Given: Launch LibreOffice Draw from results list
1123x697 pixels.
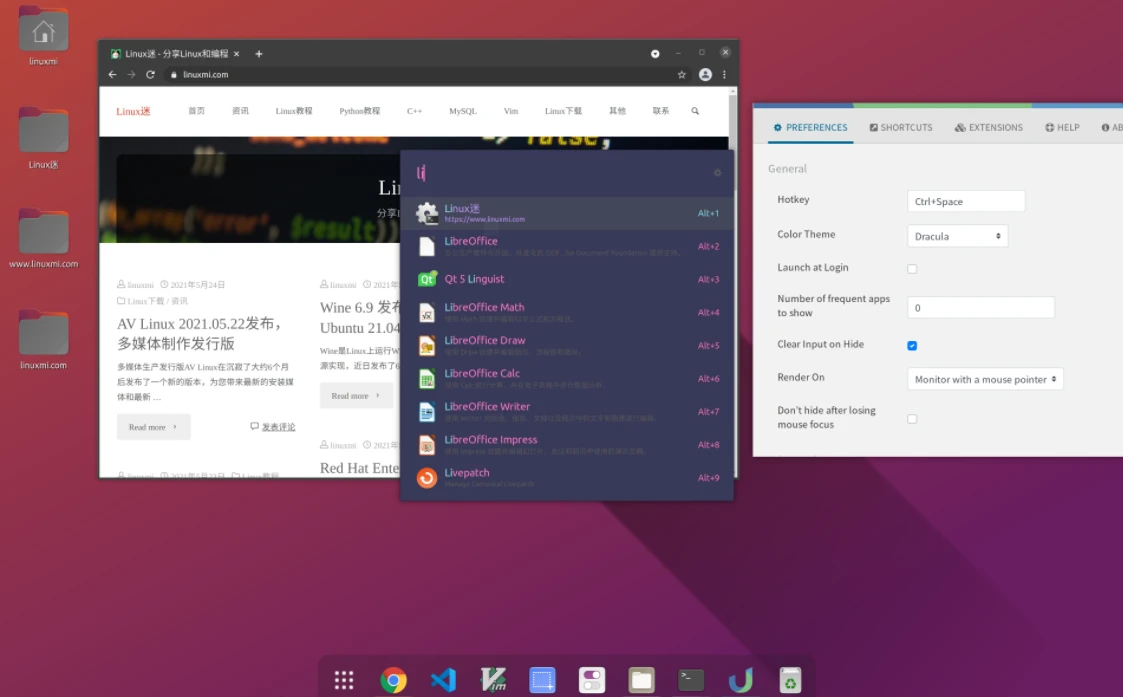Looking at the screenshot, I should pyautogui.click(x=484, y=340).
